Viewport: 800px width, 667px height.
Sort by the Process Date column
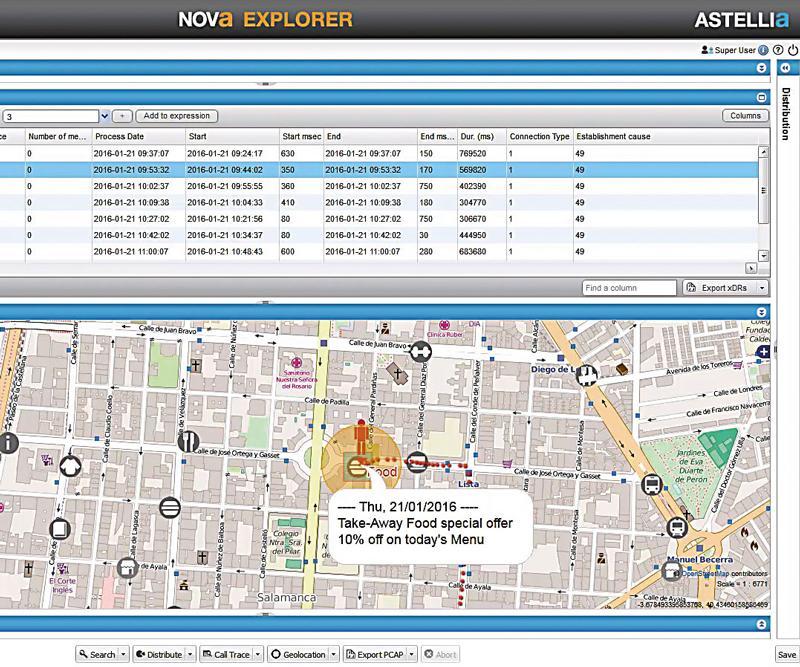(x=138, y=136)
